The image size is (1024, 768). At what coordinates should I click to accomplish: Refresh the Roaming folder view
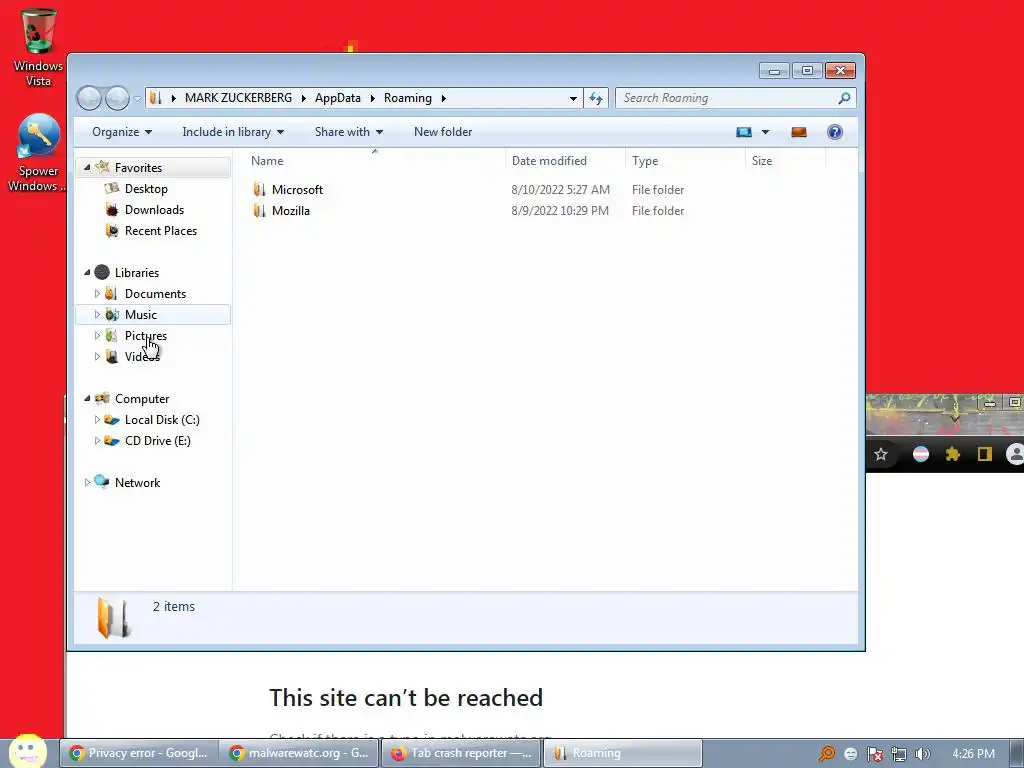point(596,98)
